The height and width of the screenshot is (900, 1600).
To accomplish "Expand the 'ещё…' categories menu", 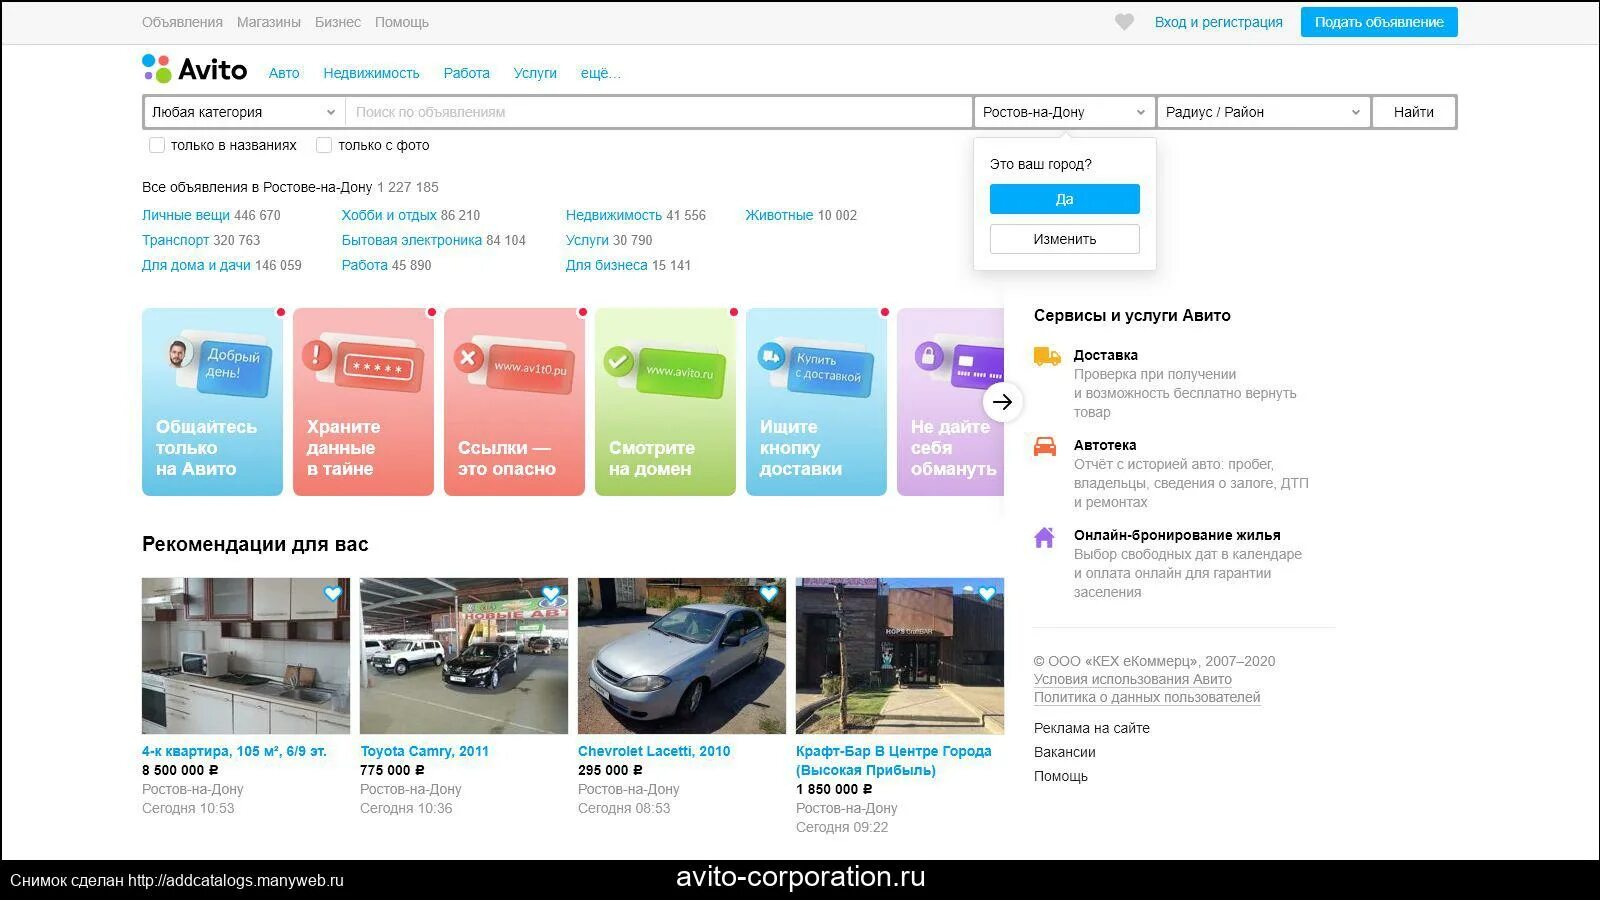I will click(x=600, y=73).
